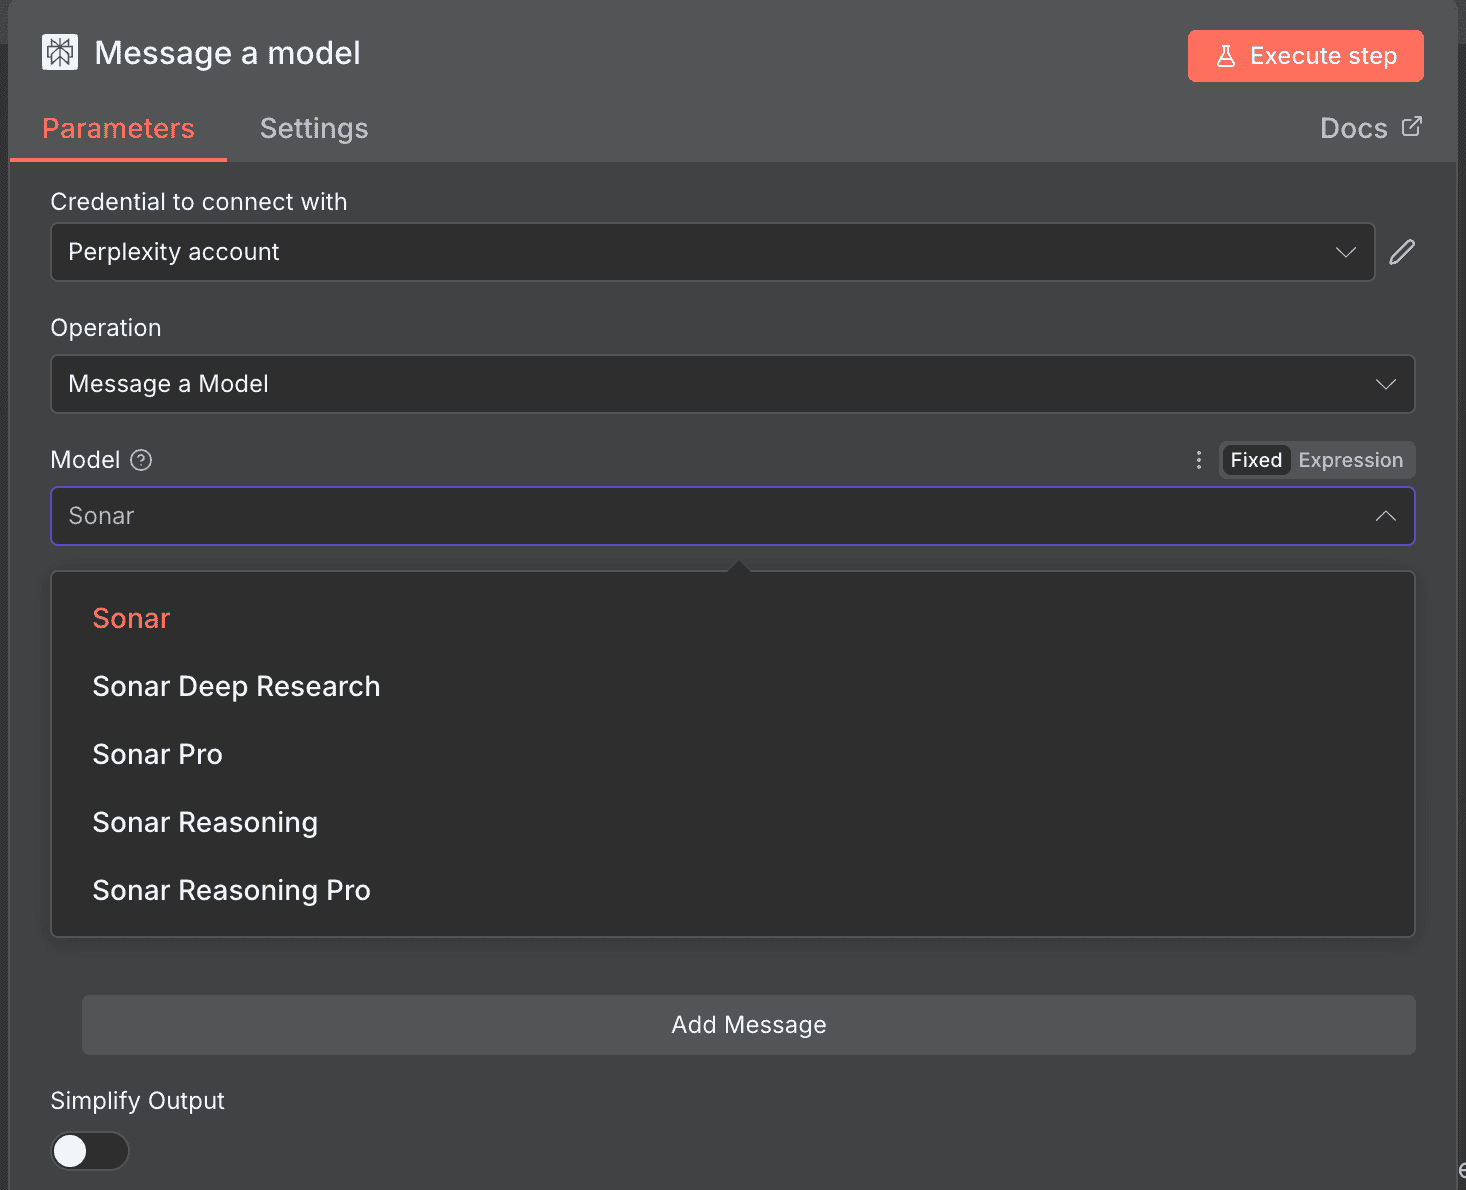Screen dimensions: 1466x1190
Task: Click the Perplexity node icon in the header
Action: [x=60, y=52]
